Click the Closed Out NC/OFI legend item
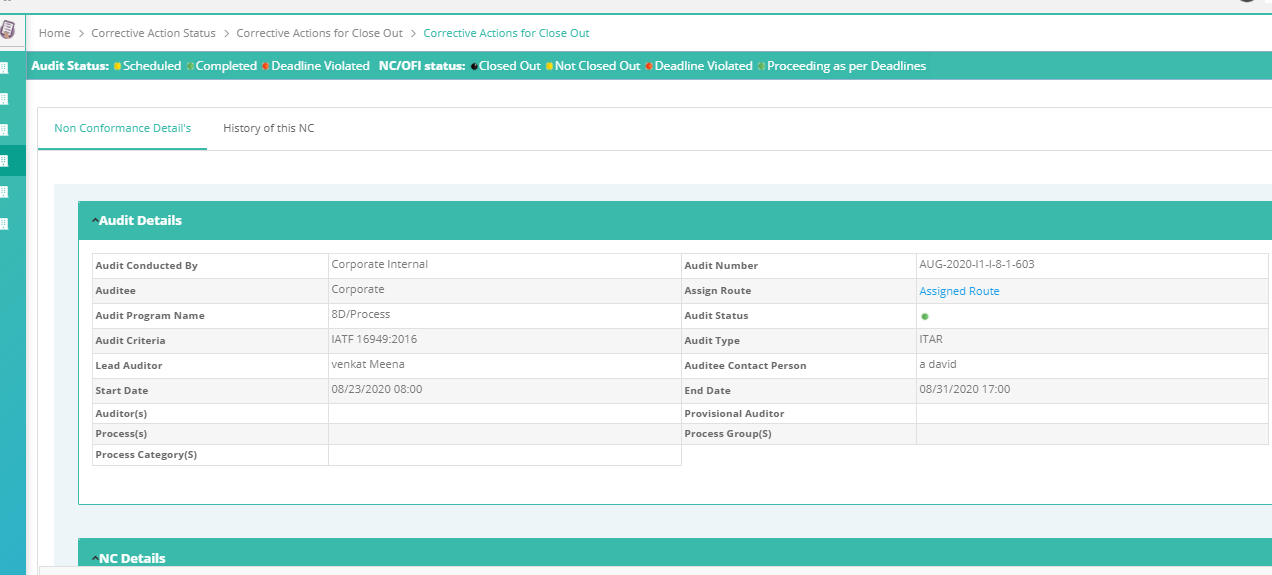The width and height of the screenshot is (1272, 575). tap(505, 66)
